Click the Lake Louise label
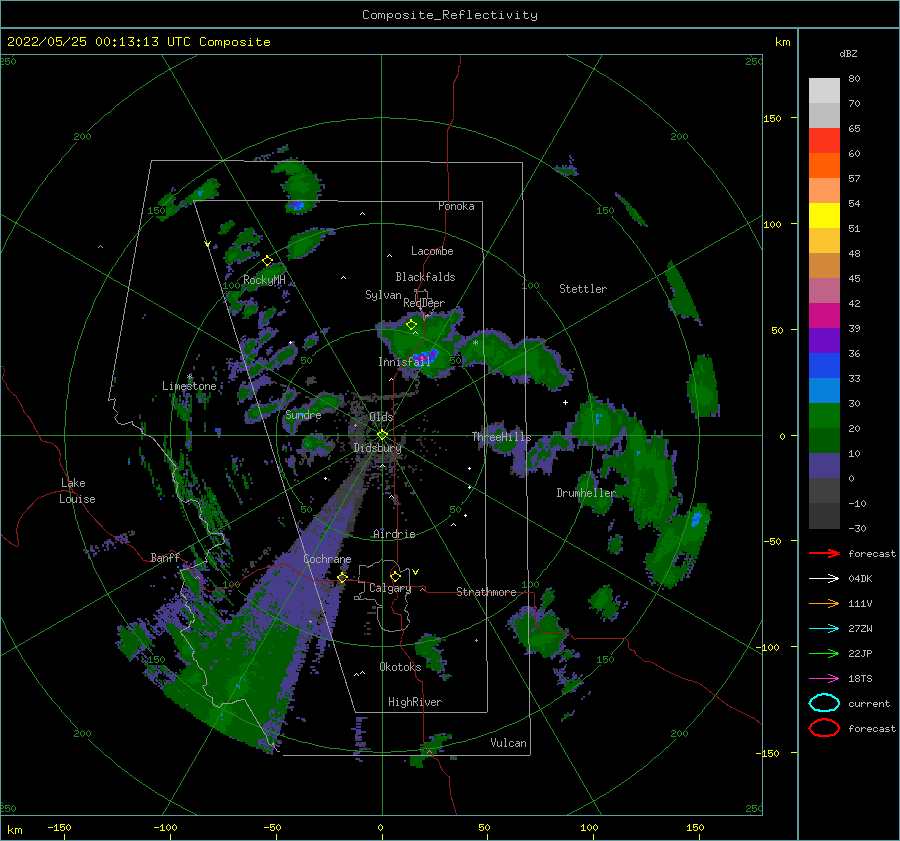The height and width of the screenshot is (841, 900). click(77, 491)
